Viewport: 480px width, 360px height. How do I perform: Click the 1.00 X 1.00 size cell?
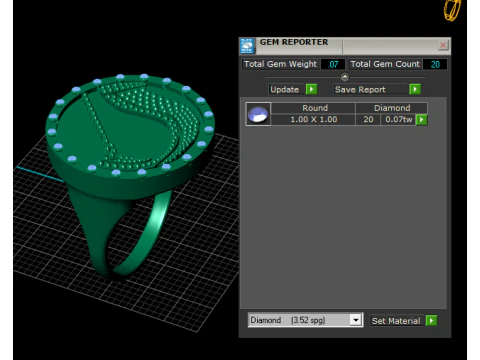pos(313,119)
